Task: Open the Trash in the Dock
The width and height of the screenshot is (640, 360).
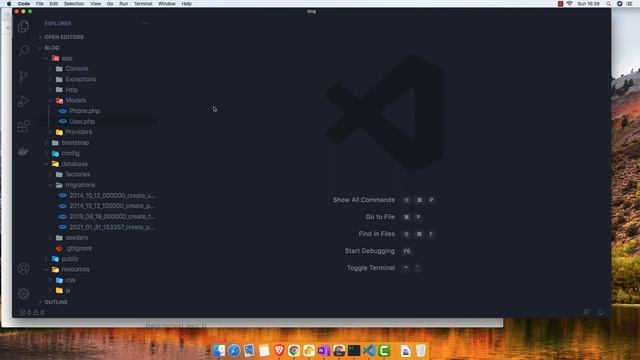Action: tap(421, 350)
